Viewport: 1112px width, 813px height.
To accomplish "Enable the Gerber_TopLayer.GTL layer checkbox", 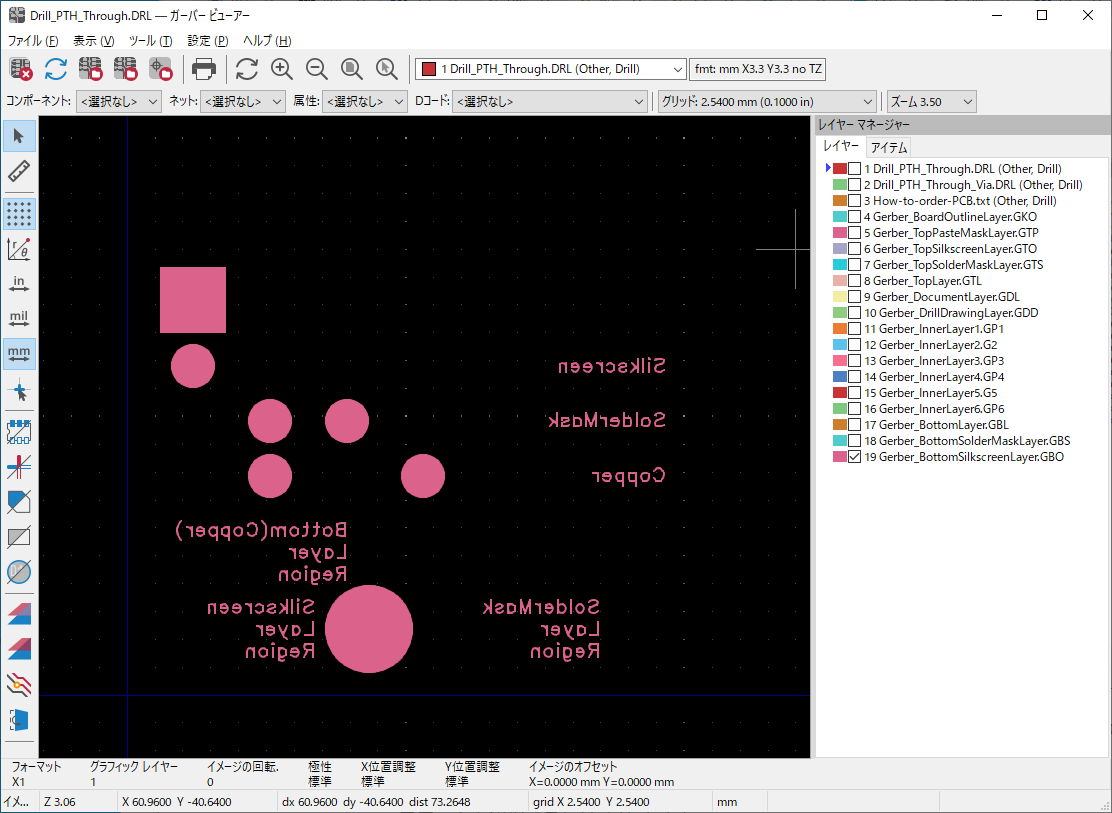I will click(x=854, y=281).
